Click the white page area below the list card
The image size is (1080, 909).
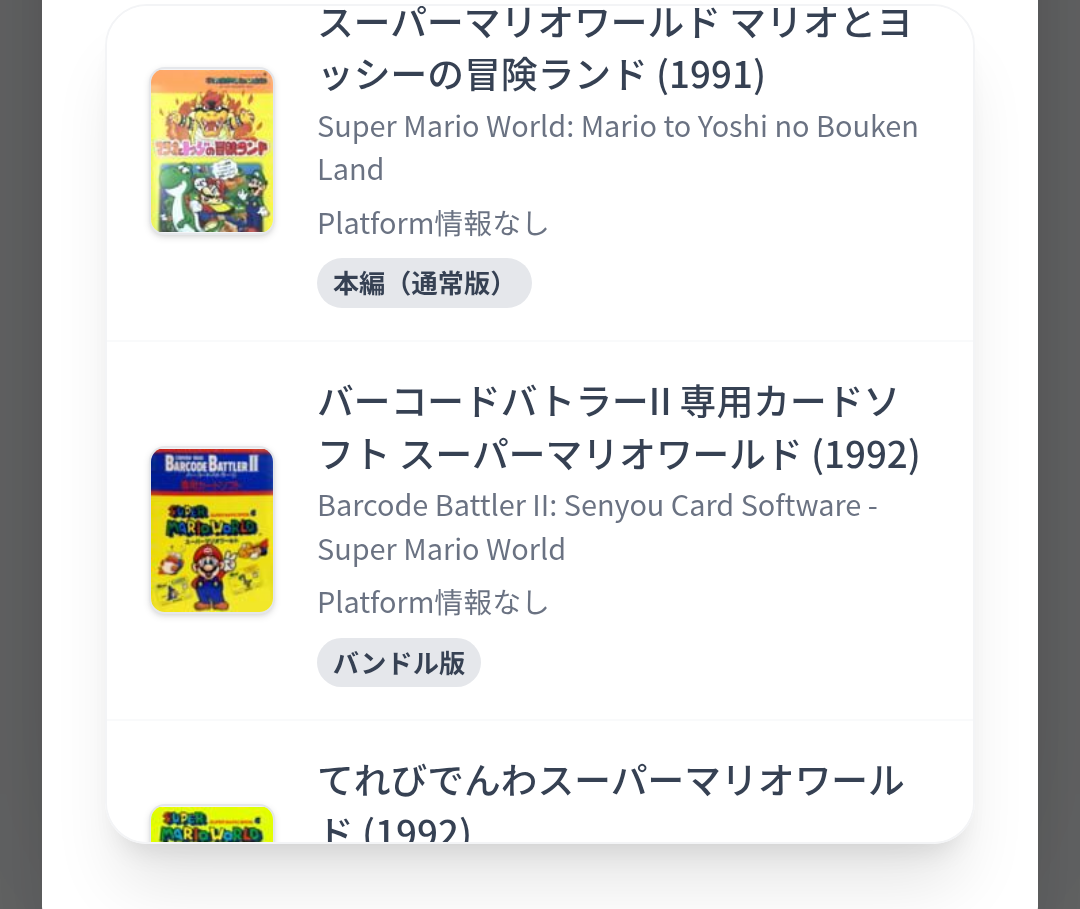(540, 878)
